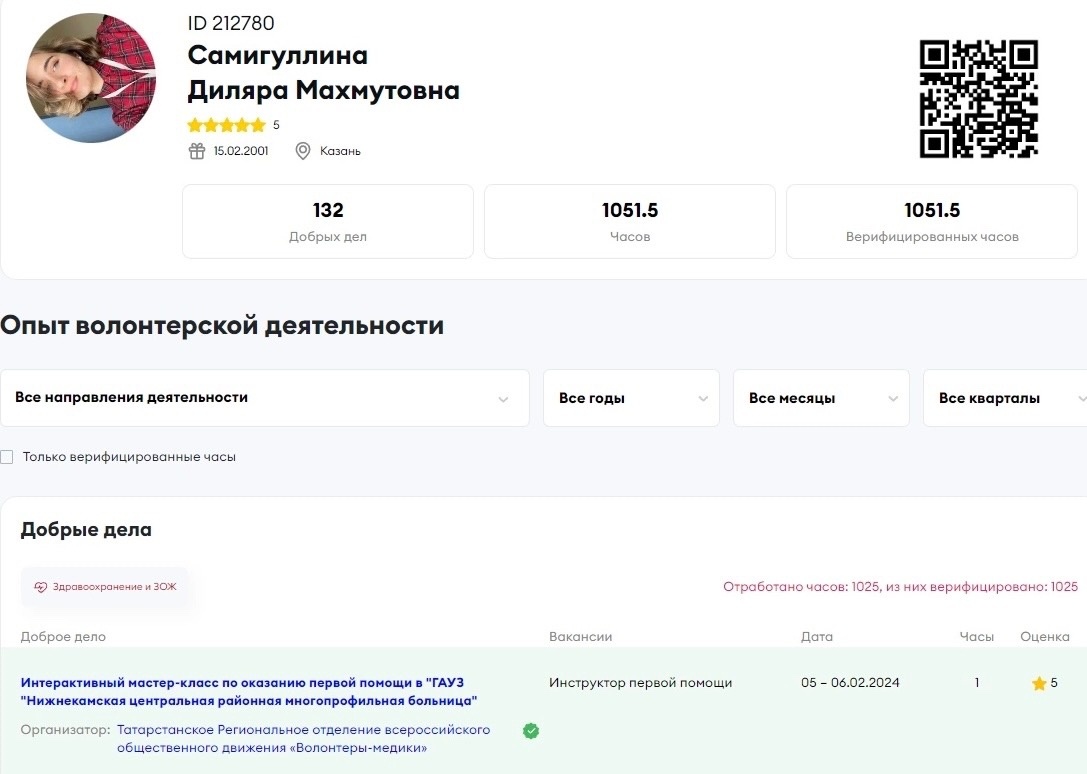The height and width of the screenshot is (774, 1087).
Task: Open Все направления деятельности dropdown
Action: 264,398
